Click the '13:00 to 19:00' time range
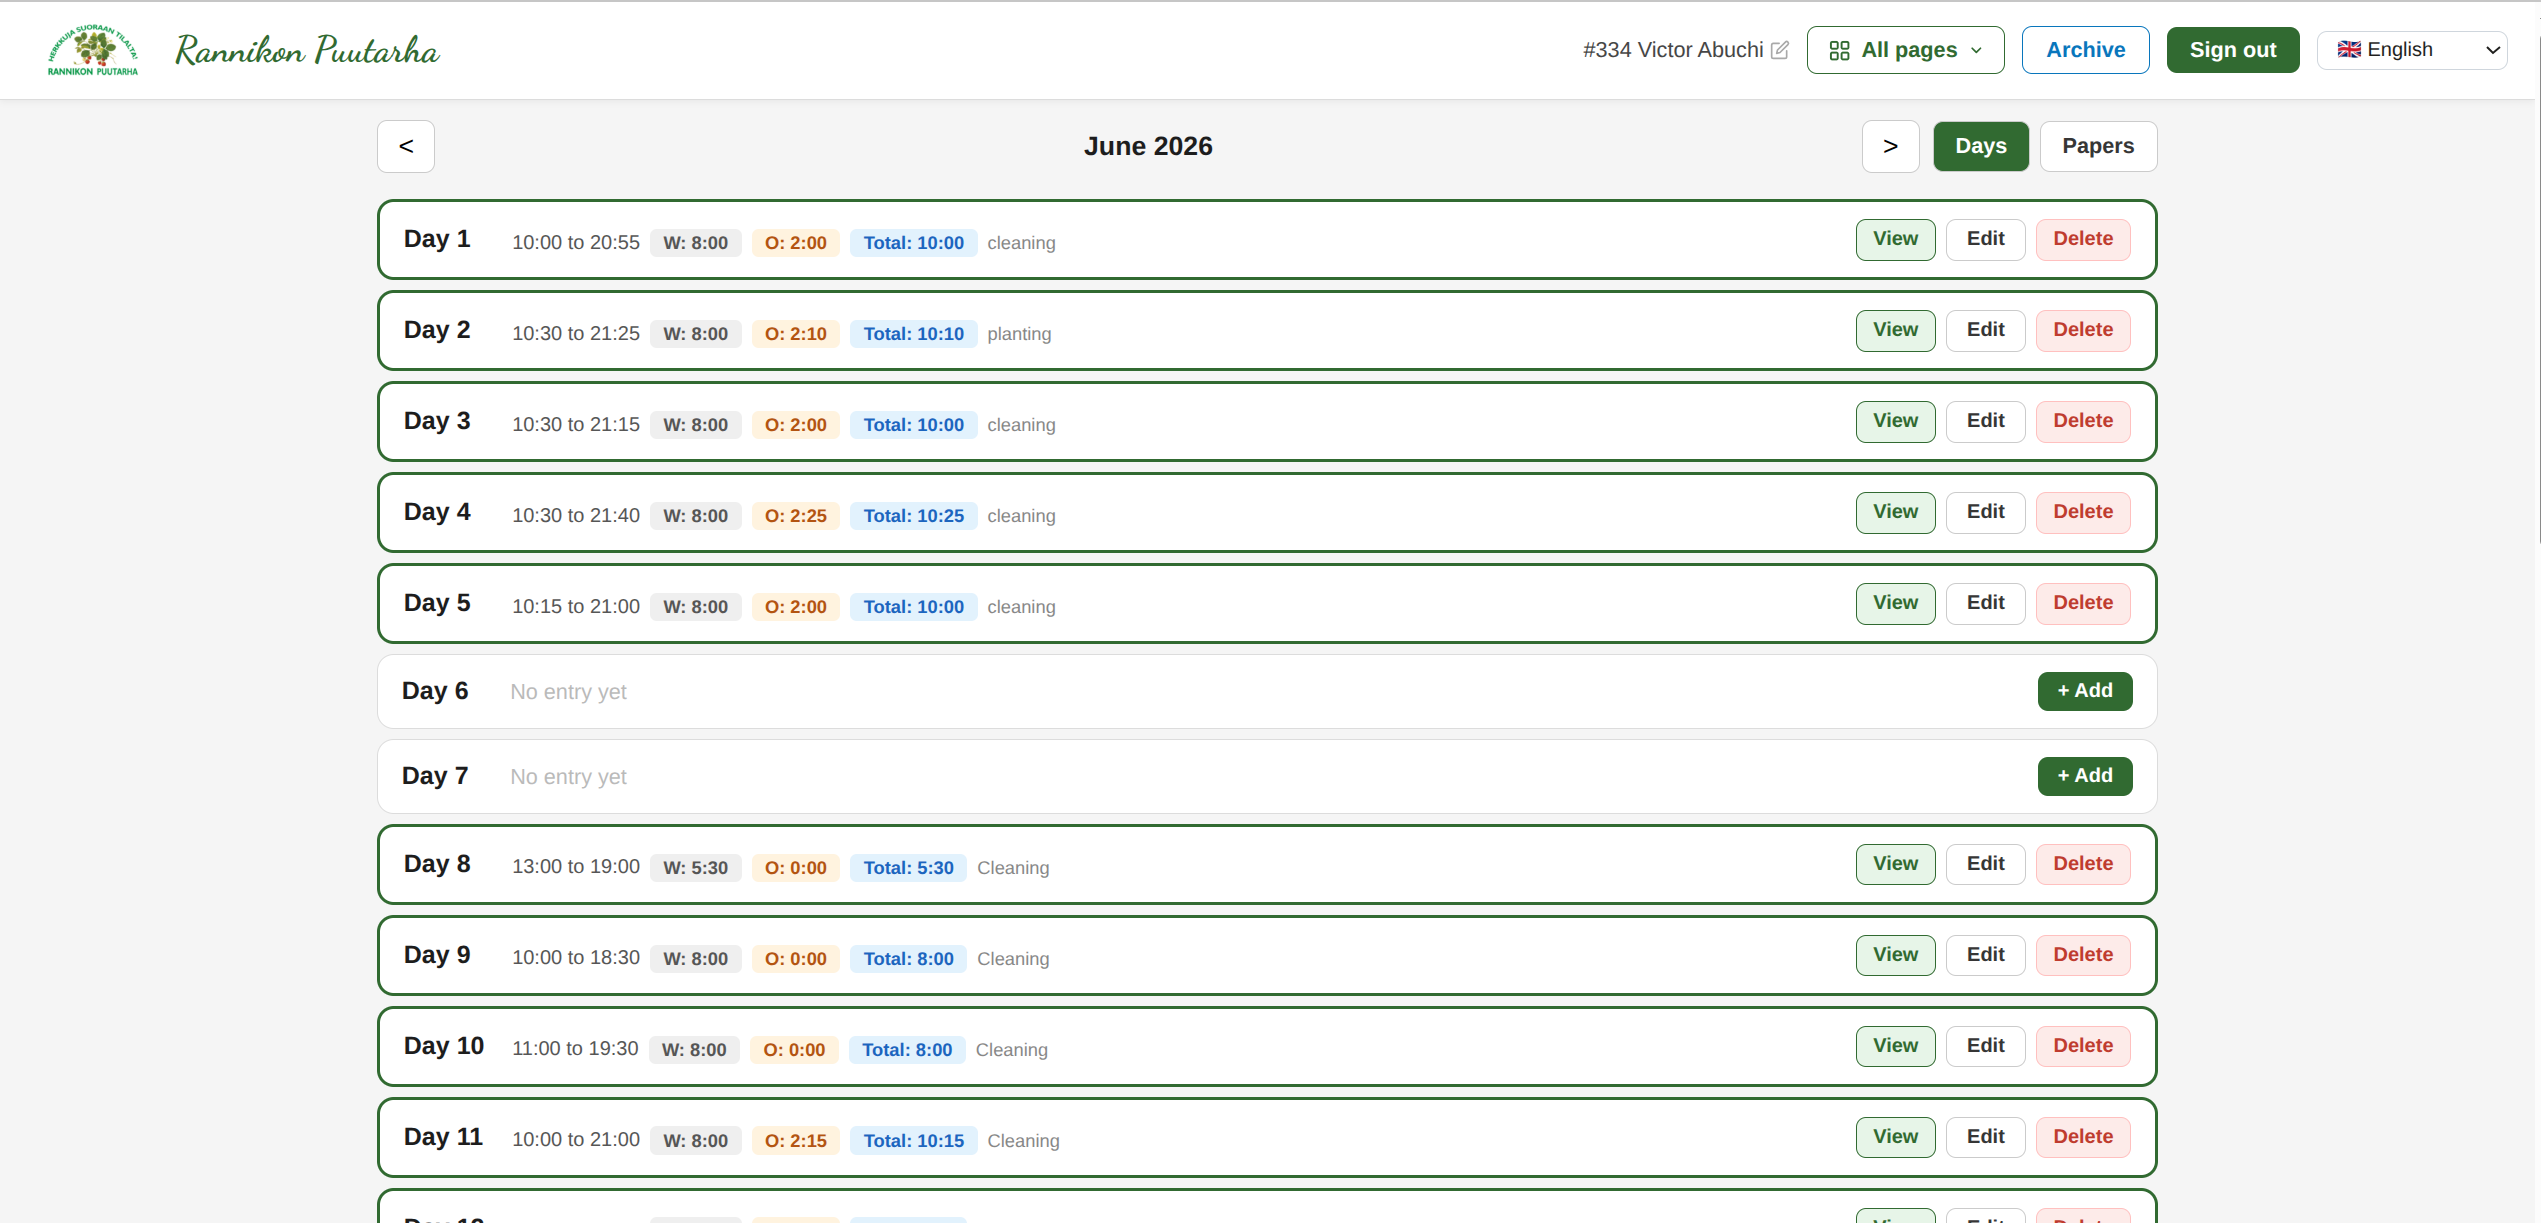 576,867
